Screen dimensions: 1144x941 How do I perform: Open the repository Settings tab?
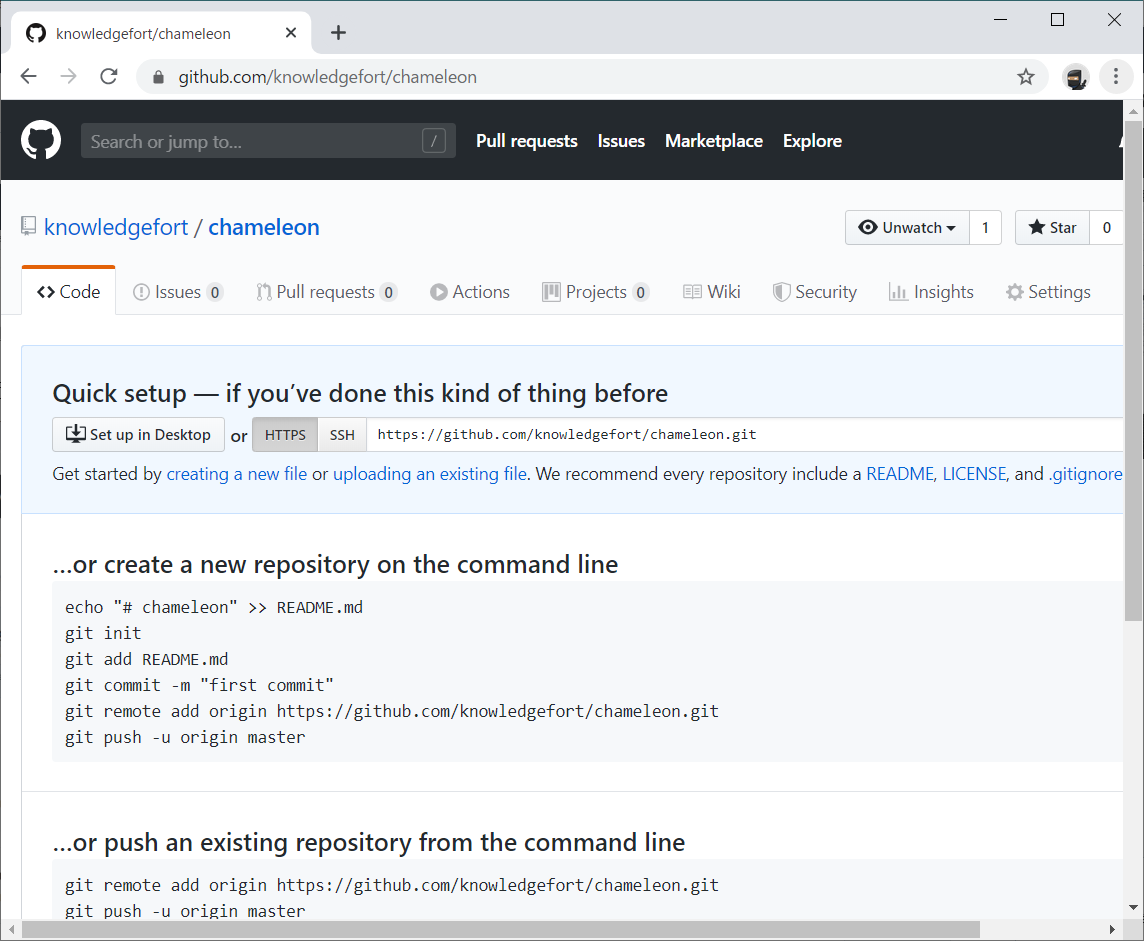pos(1048,292)
